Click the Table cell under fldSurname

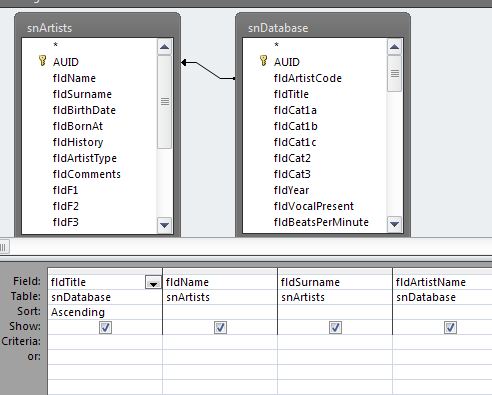tap(335, 297)
